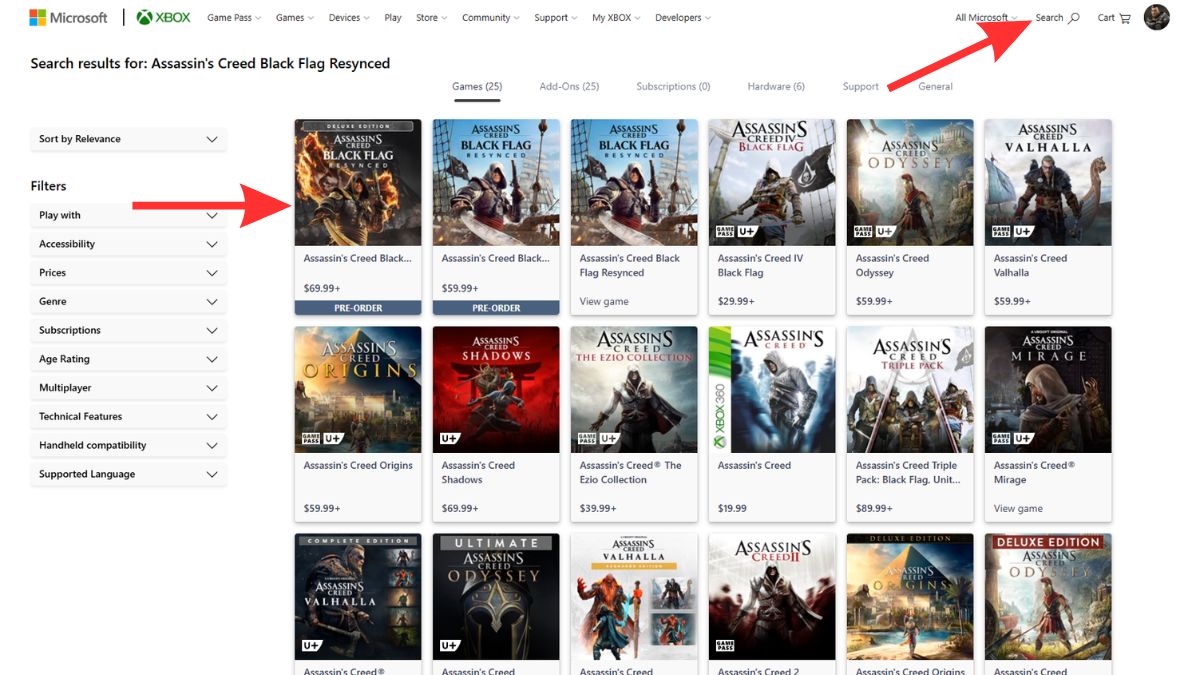Go to the Play page
This screenshot has height=675, width=1200.
click(x=393, y=18)
